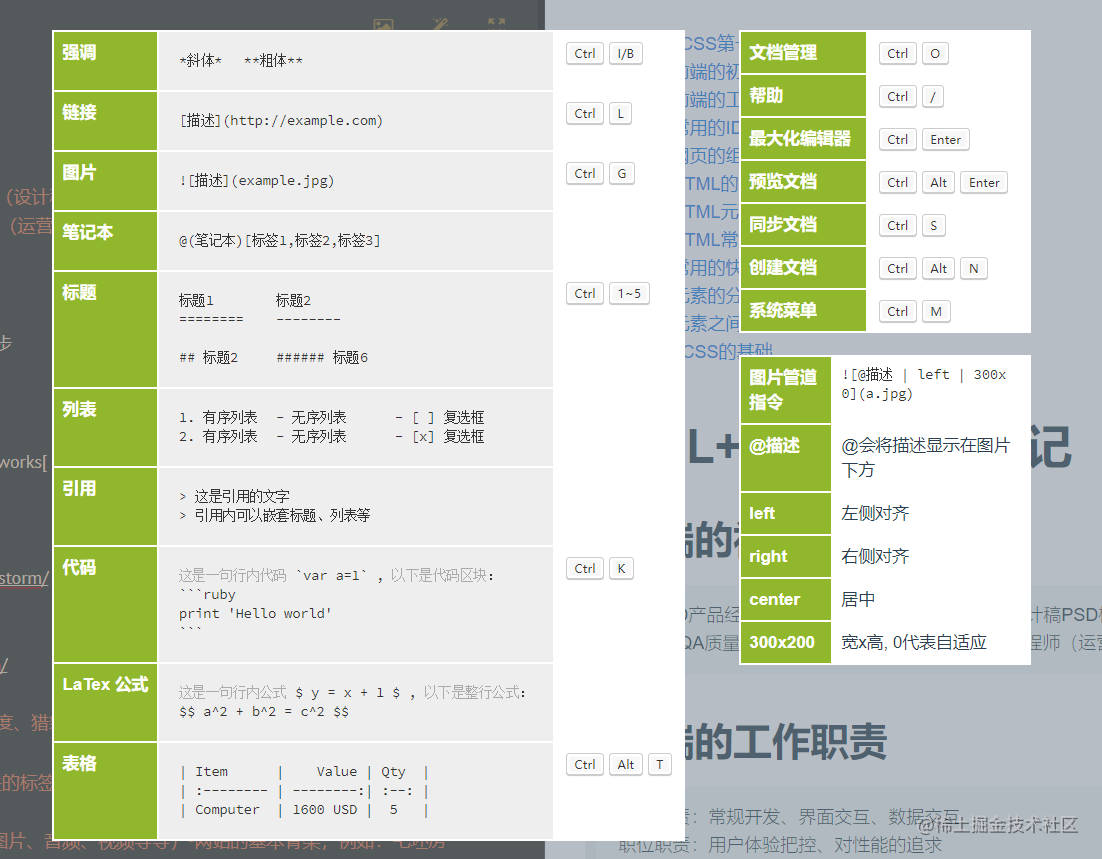Click the [描述](http://example.com) example
This screenshot has height=859, width=1102.
coord(282,121)
